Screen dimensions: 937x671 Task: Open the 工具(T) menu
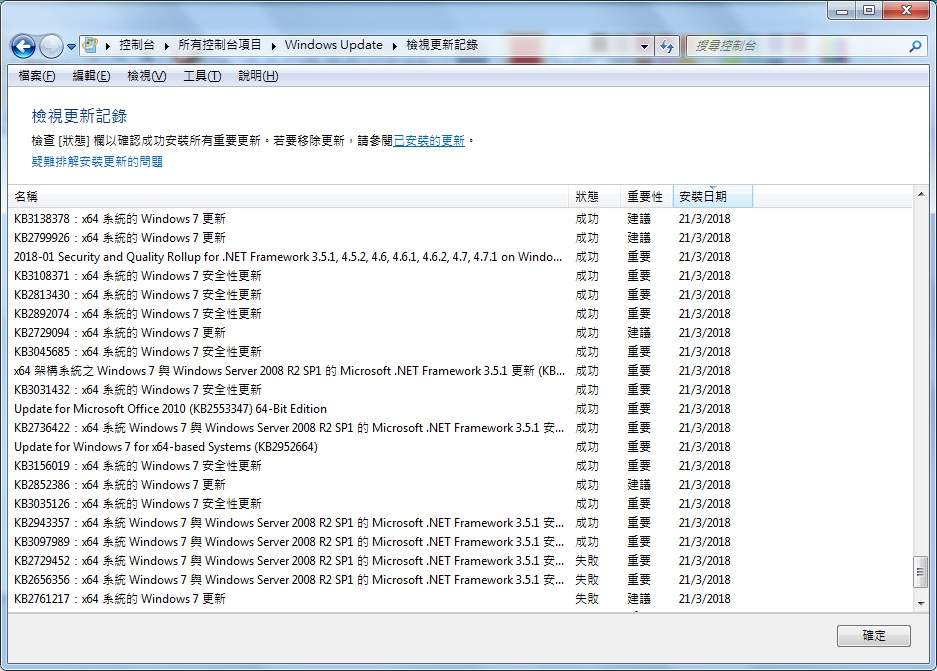tap(202, 76)
